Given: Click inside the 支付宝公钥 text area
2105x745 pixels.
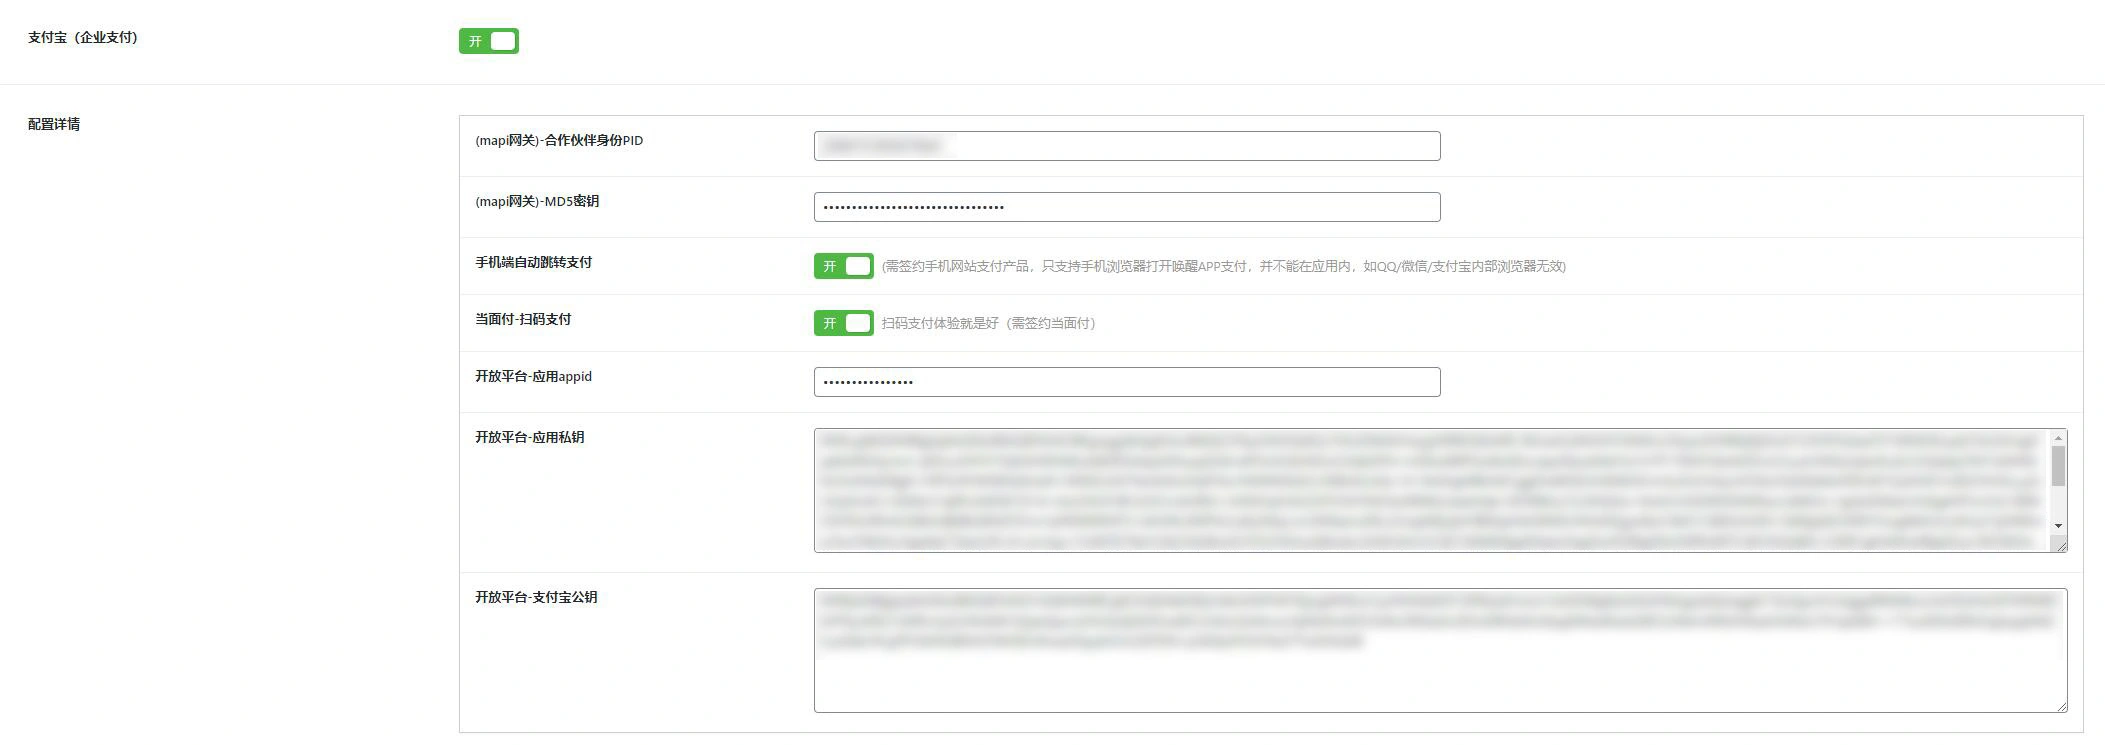Looking at the screenshot, I should coord(1440,650).
